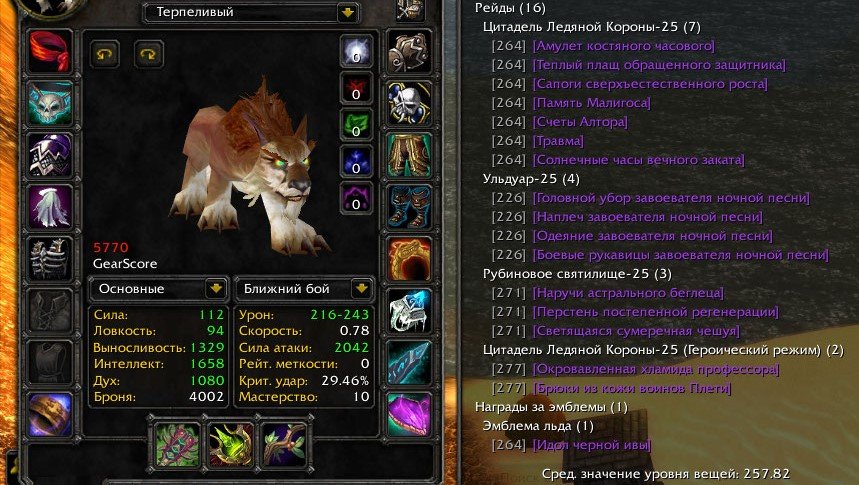The height and width of the screenshot is (485, 859).
Task: Open item link Амулет костяного часового
Action: tap(623, 45)
